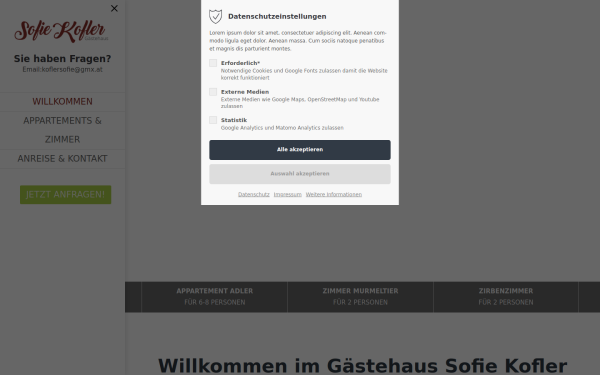This screenshot has height=375, width=600.
Task: Open the Appartements & Zimmer menu item
Action: (62, 130)
